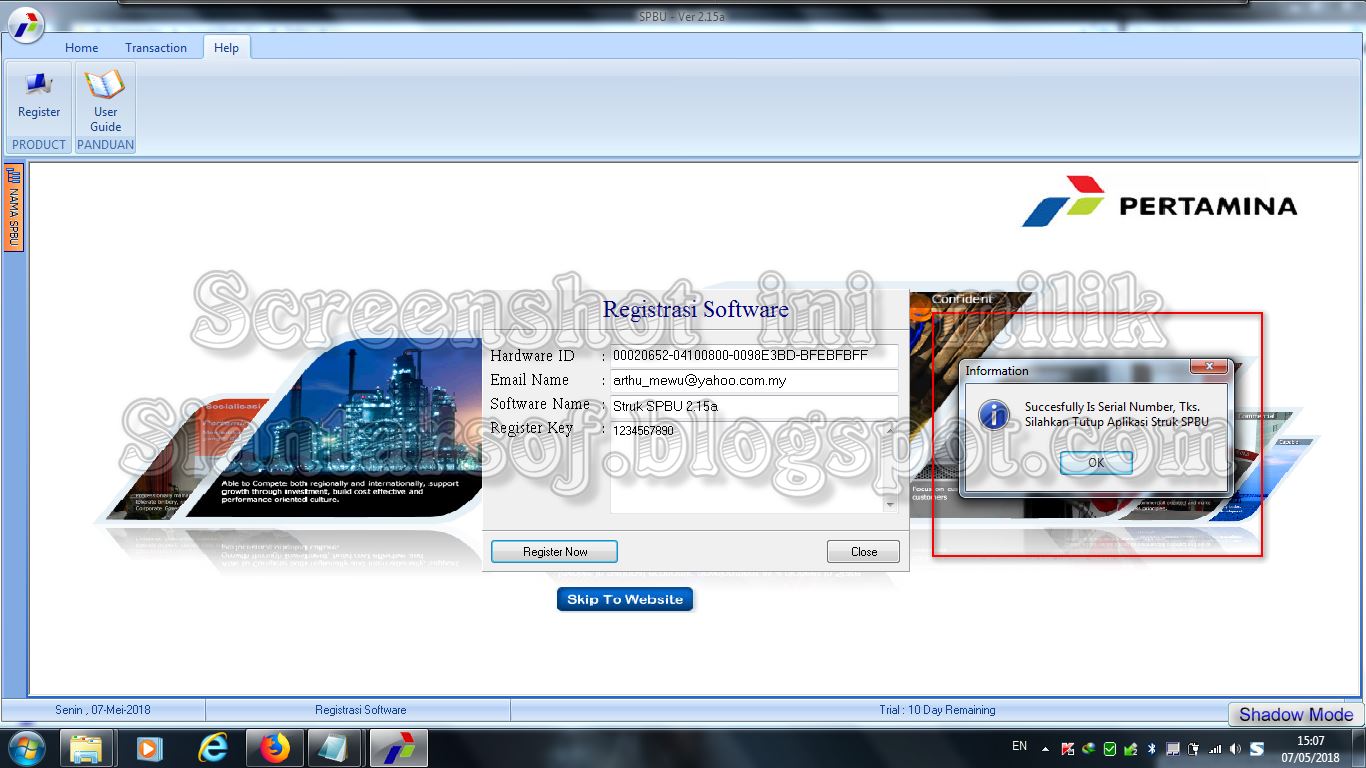This screenshot has height=768, width=1366.
Task: Click the volume speaker tray icon
Action: pyautogui.click(x=1236, y=748)
